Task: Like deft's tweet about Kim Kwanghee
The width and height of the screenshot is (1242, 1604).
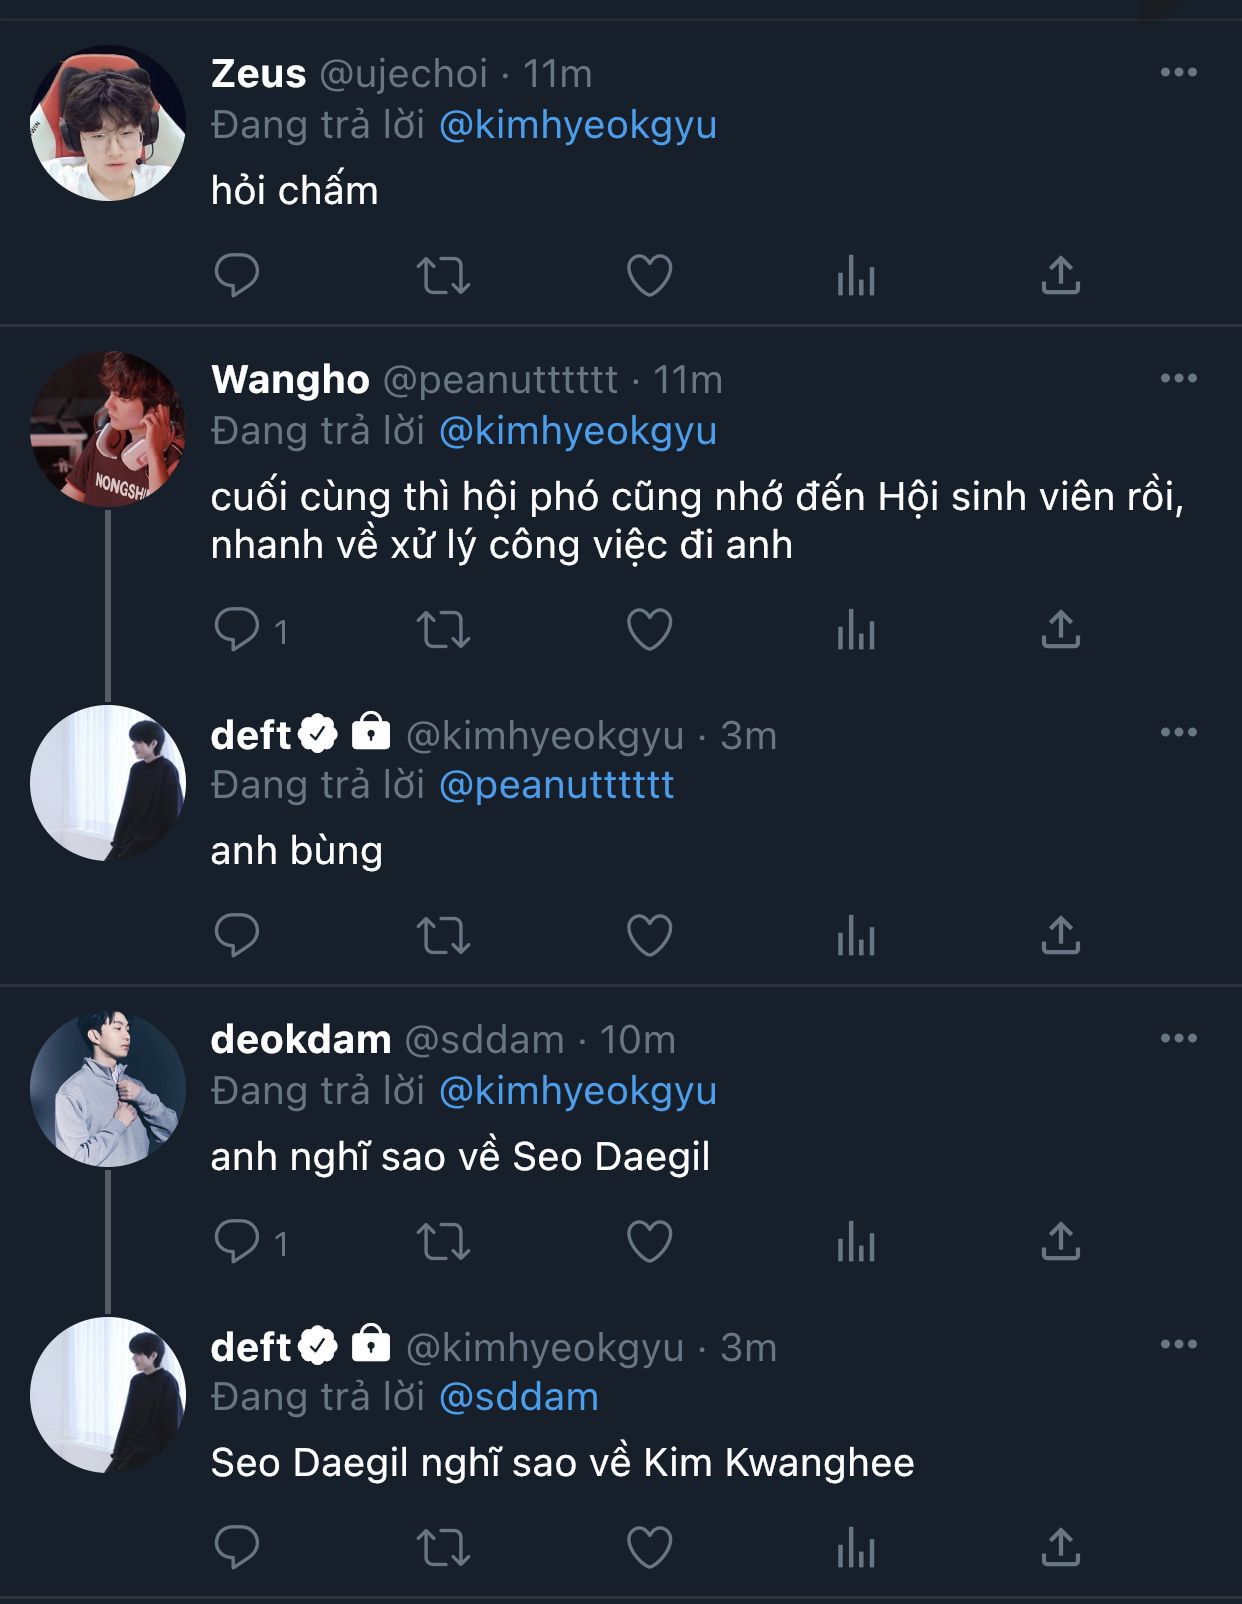Action: coord(649,1548)
